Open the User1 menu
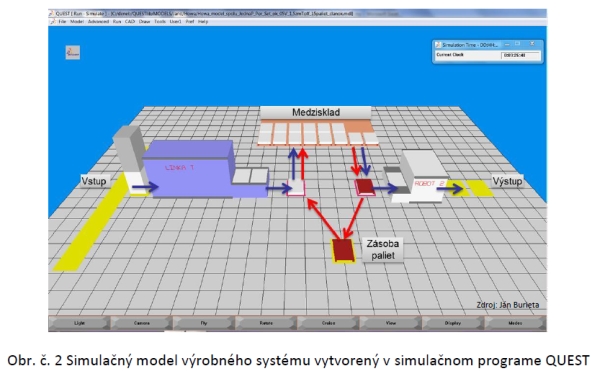The width and height of the screenshot is (600, 371). click(x=175, y=22)
